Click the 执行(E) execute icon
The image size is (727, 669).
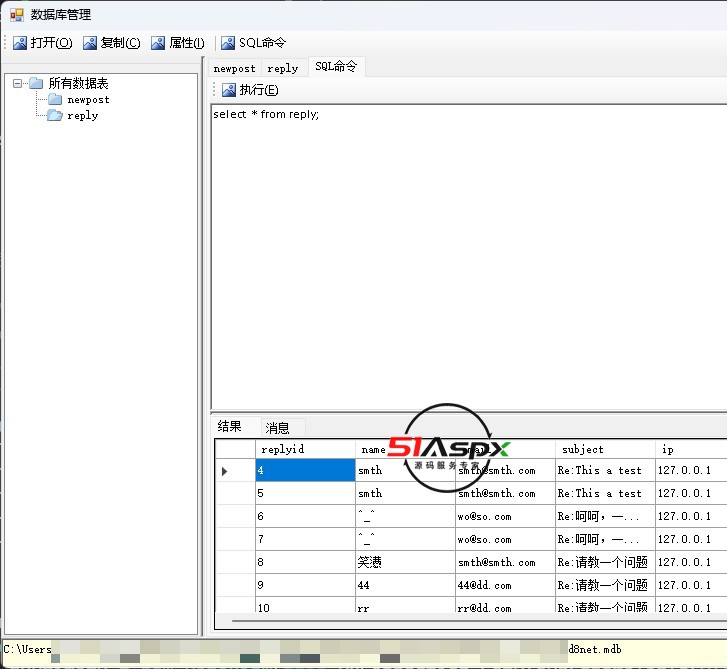coord(229,90)
